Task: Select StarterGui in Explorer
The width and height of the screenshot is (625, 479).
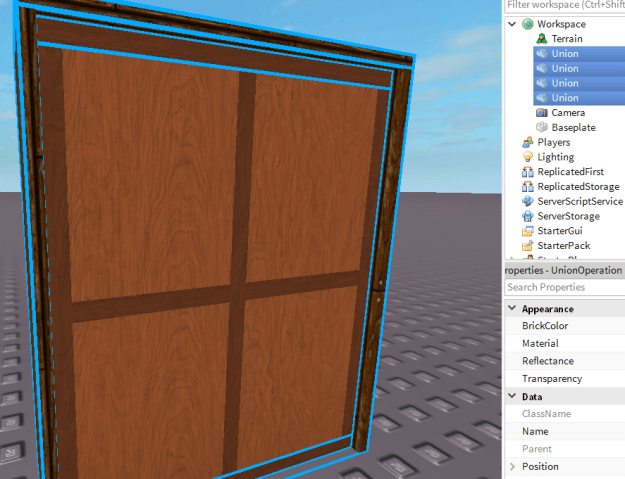Action: [x=560, y=231]
